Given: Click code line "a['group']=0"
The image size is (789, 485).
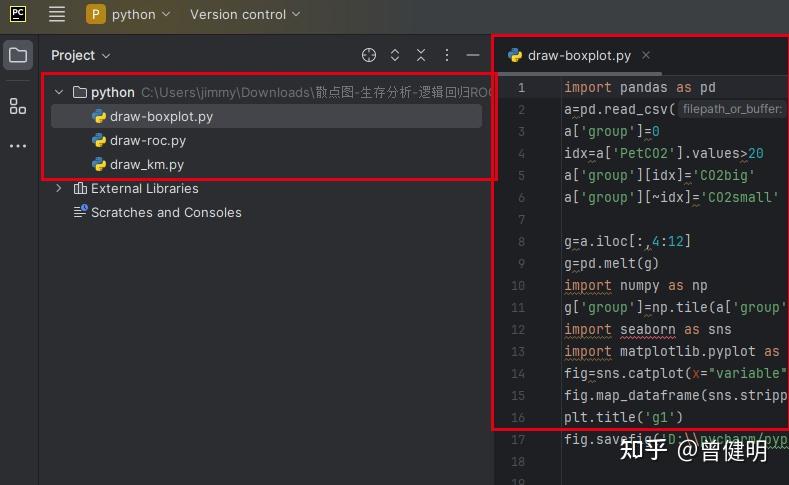Looking at the screenshot, I should point(611,131).
